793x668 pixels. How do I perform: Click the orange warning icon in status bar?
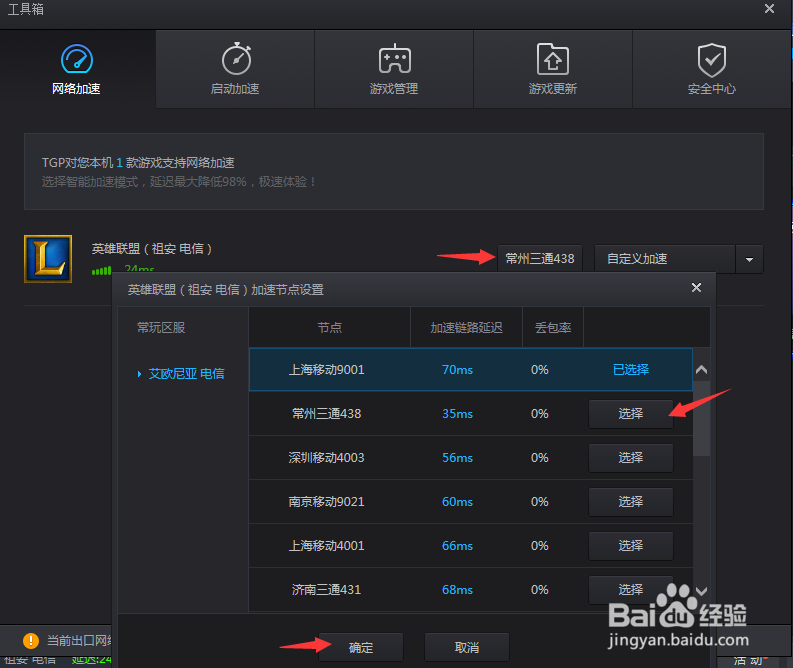point(31,641)
